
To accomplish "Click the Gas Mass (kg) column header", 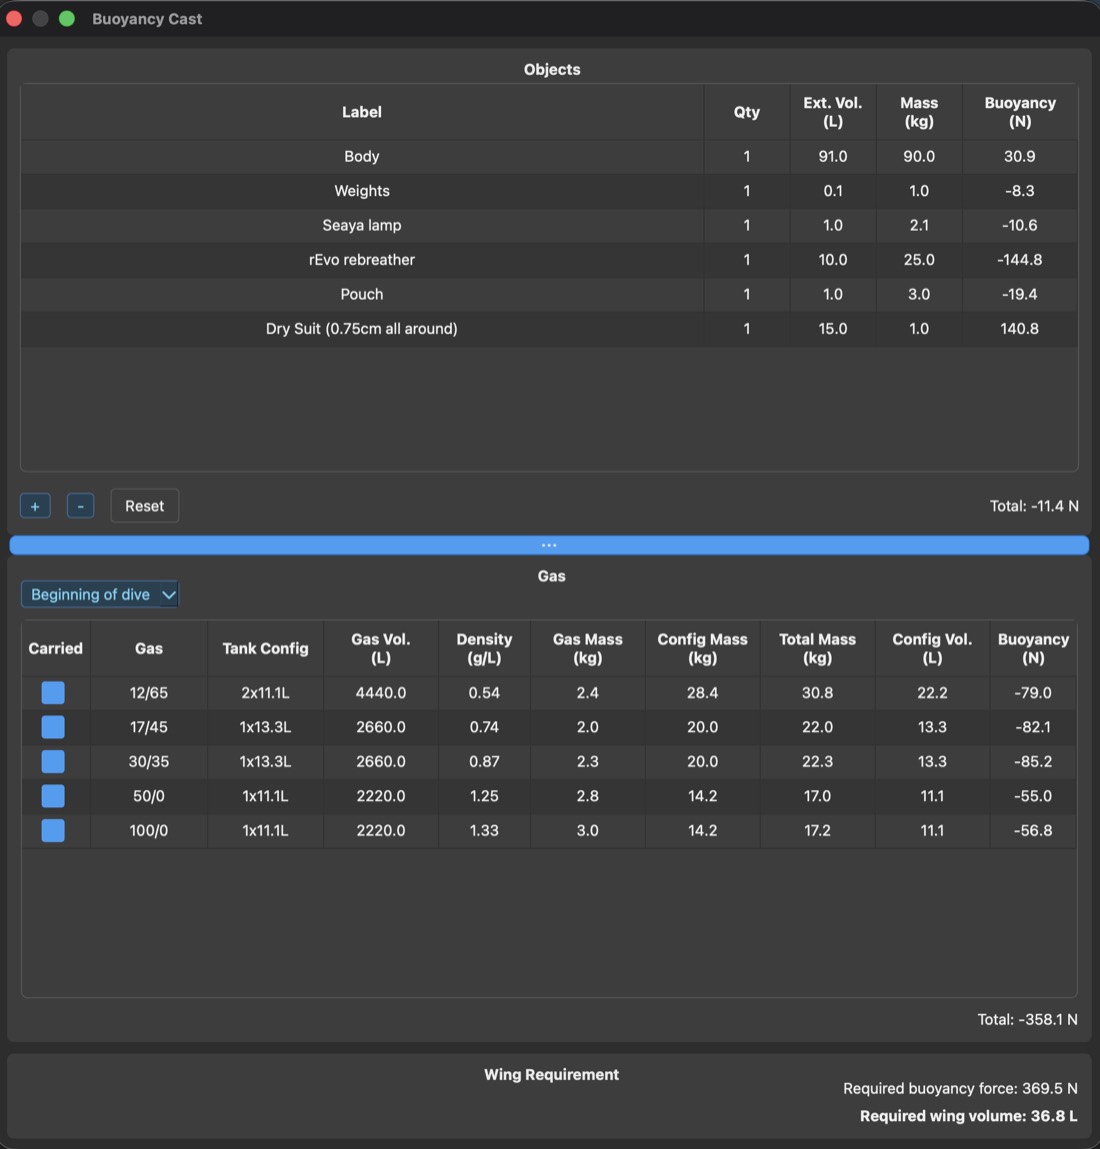I will [x=588, y=649].
